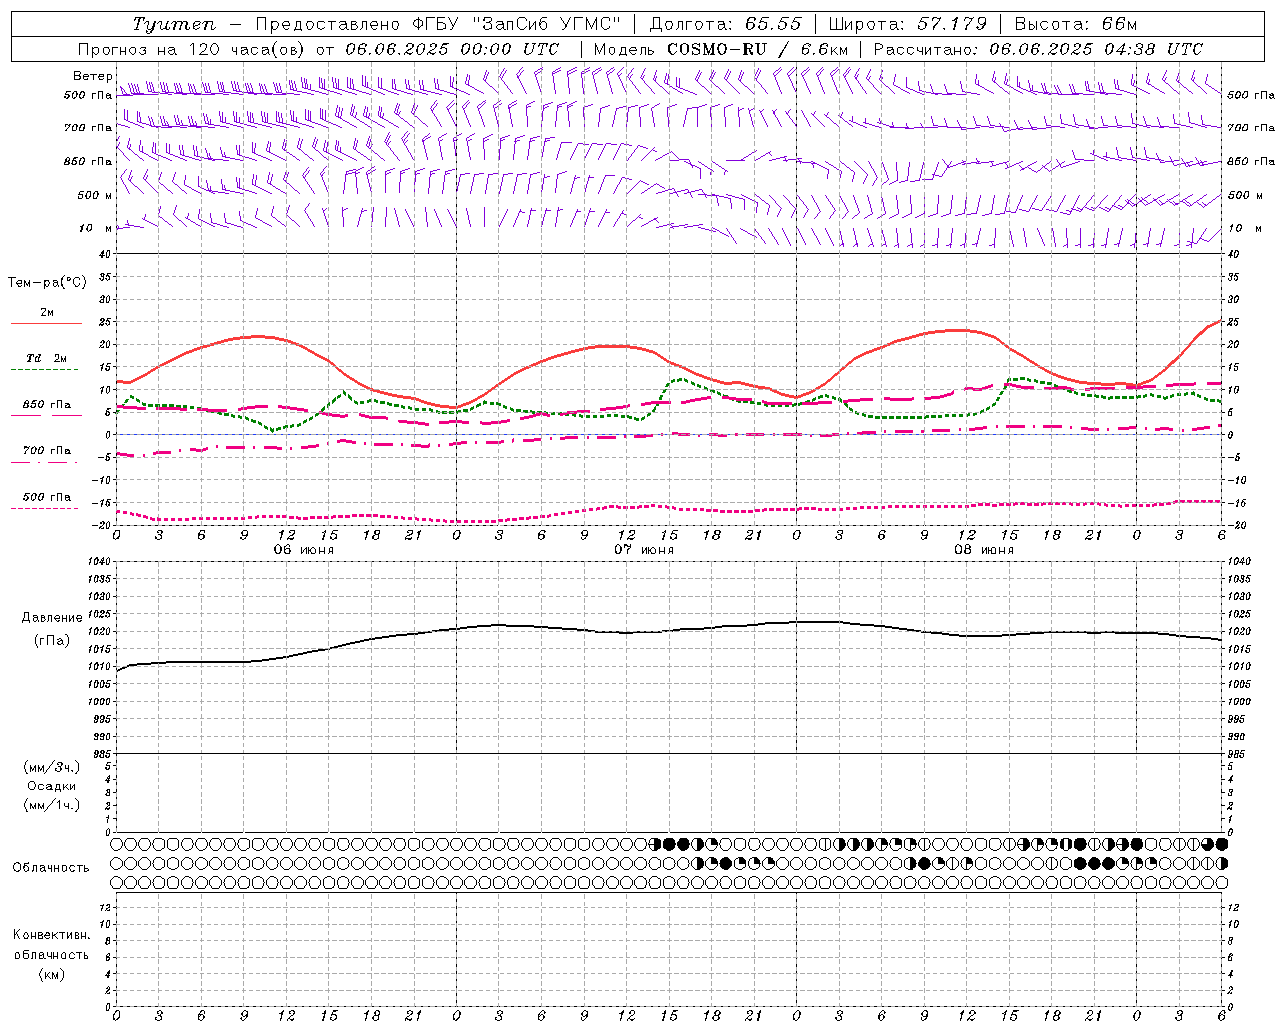
Task: Click the "Широта: 57.179" latitude value
Action: 907,24
